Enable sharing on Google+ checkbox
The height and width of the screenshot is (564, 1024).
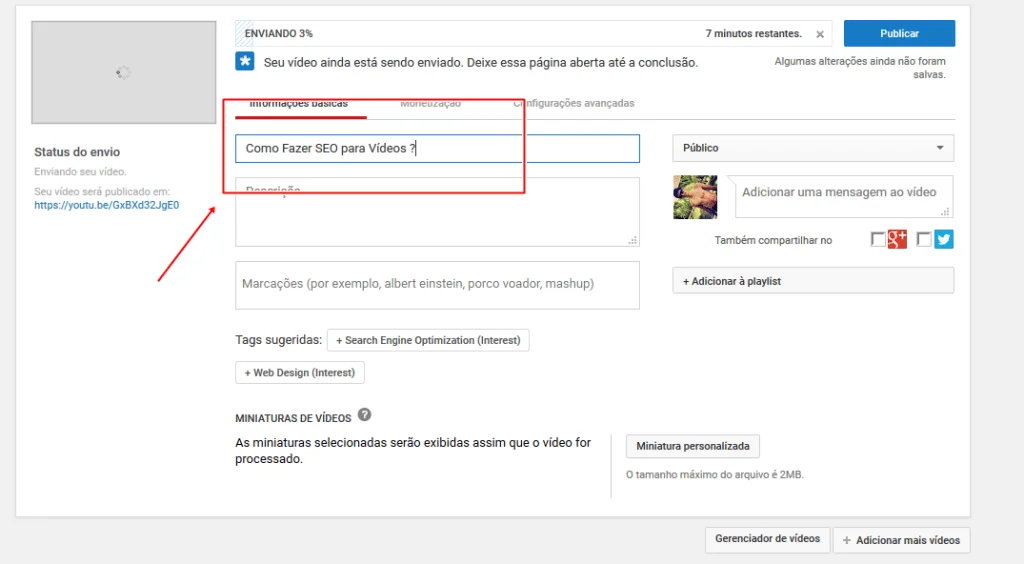(878, 240)
